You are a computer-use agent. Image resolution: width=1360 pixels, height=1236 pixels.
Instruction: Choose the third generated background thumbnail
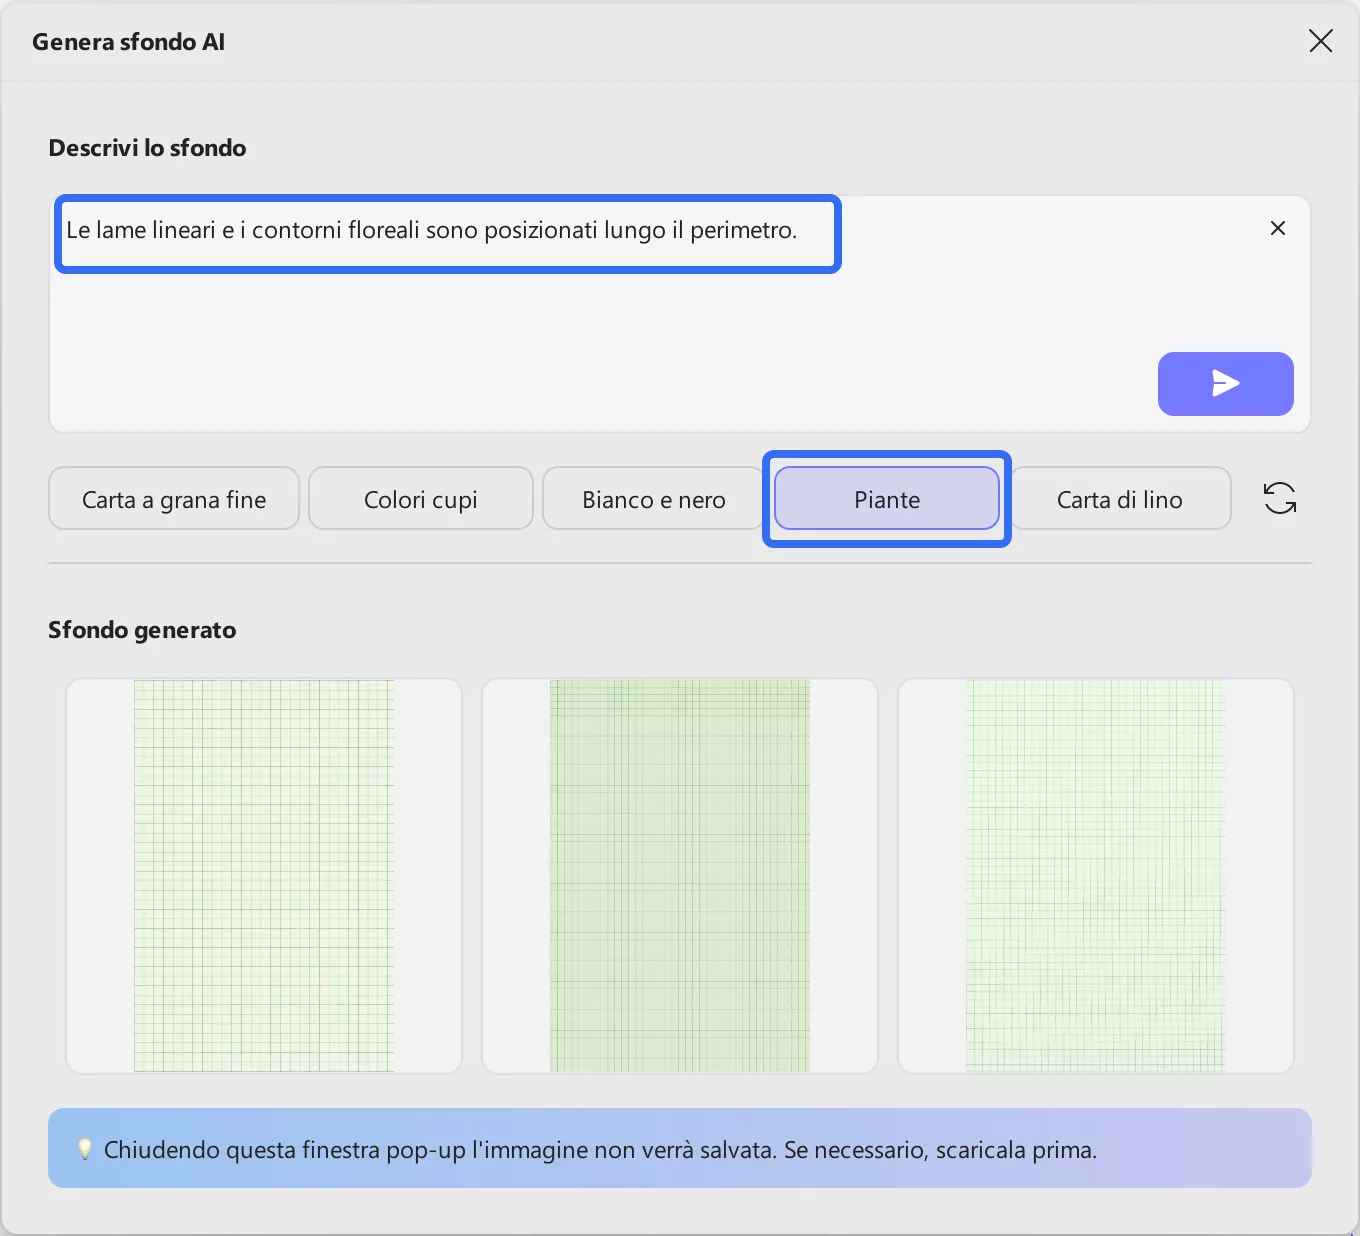1095,874
